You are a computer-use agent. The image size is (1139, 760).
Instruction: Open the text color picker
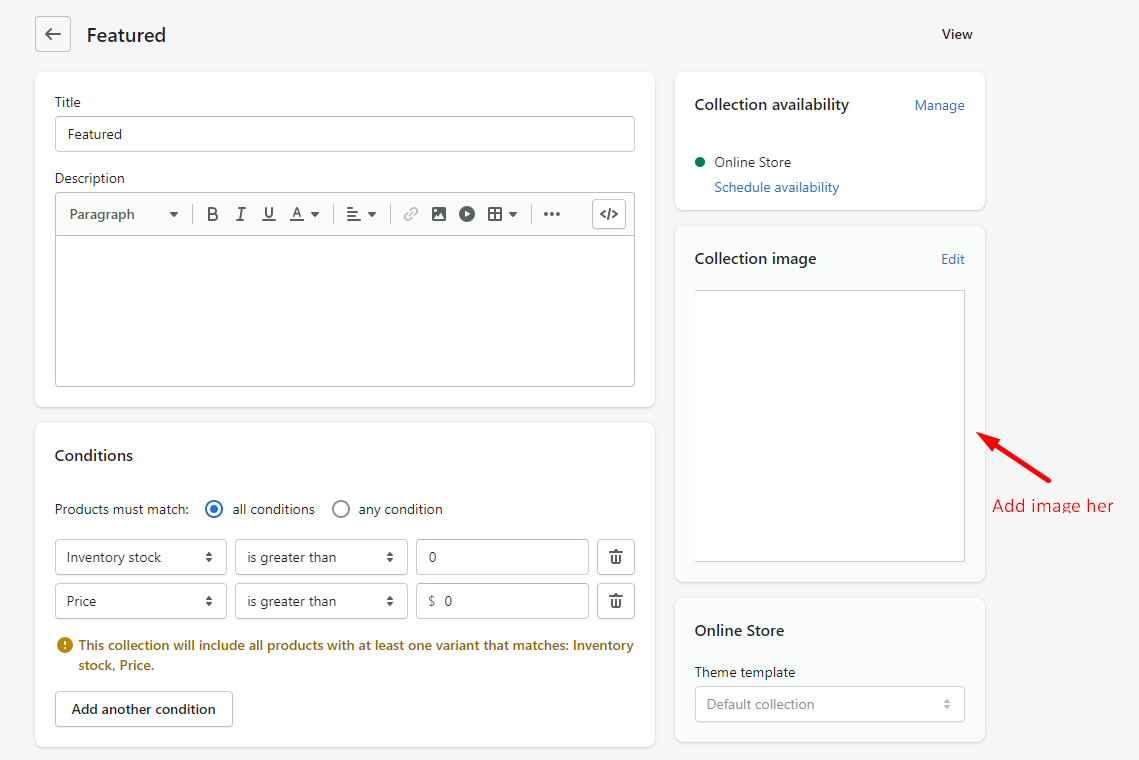tap(304, 214)
